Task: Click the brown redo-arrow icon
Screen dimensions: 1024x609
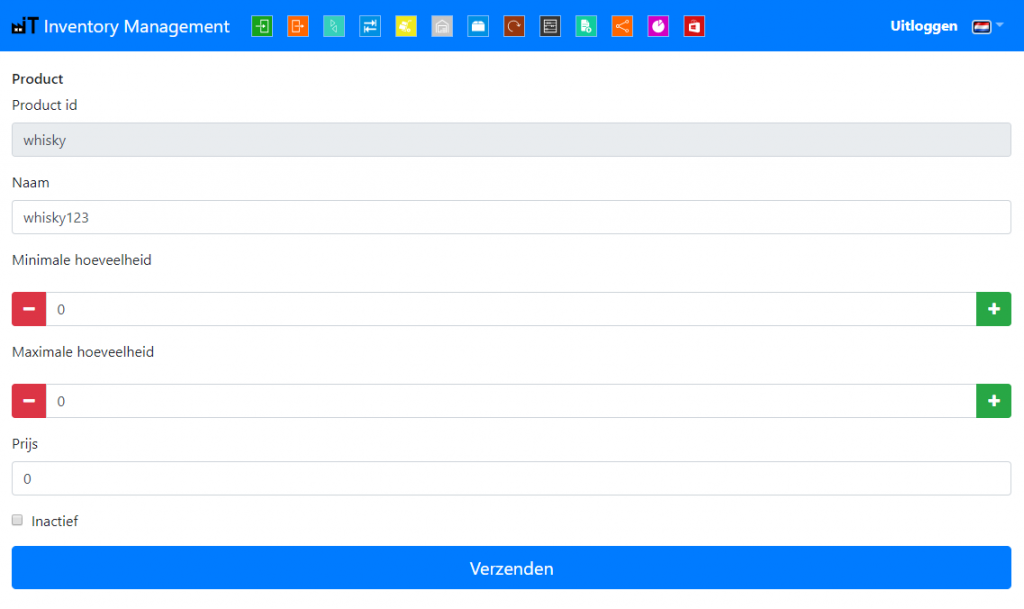Action: pos(514,26)
